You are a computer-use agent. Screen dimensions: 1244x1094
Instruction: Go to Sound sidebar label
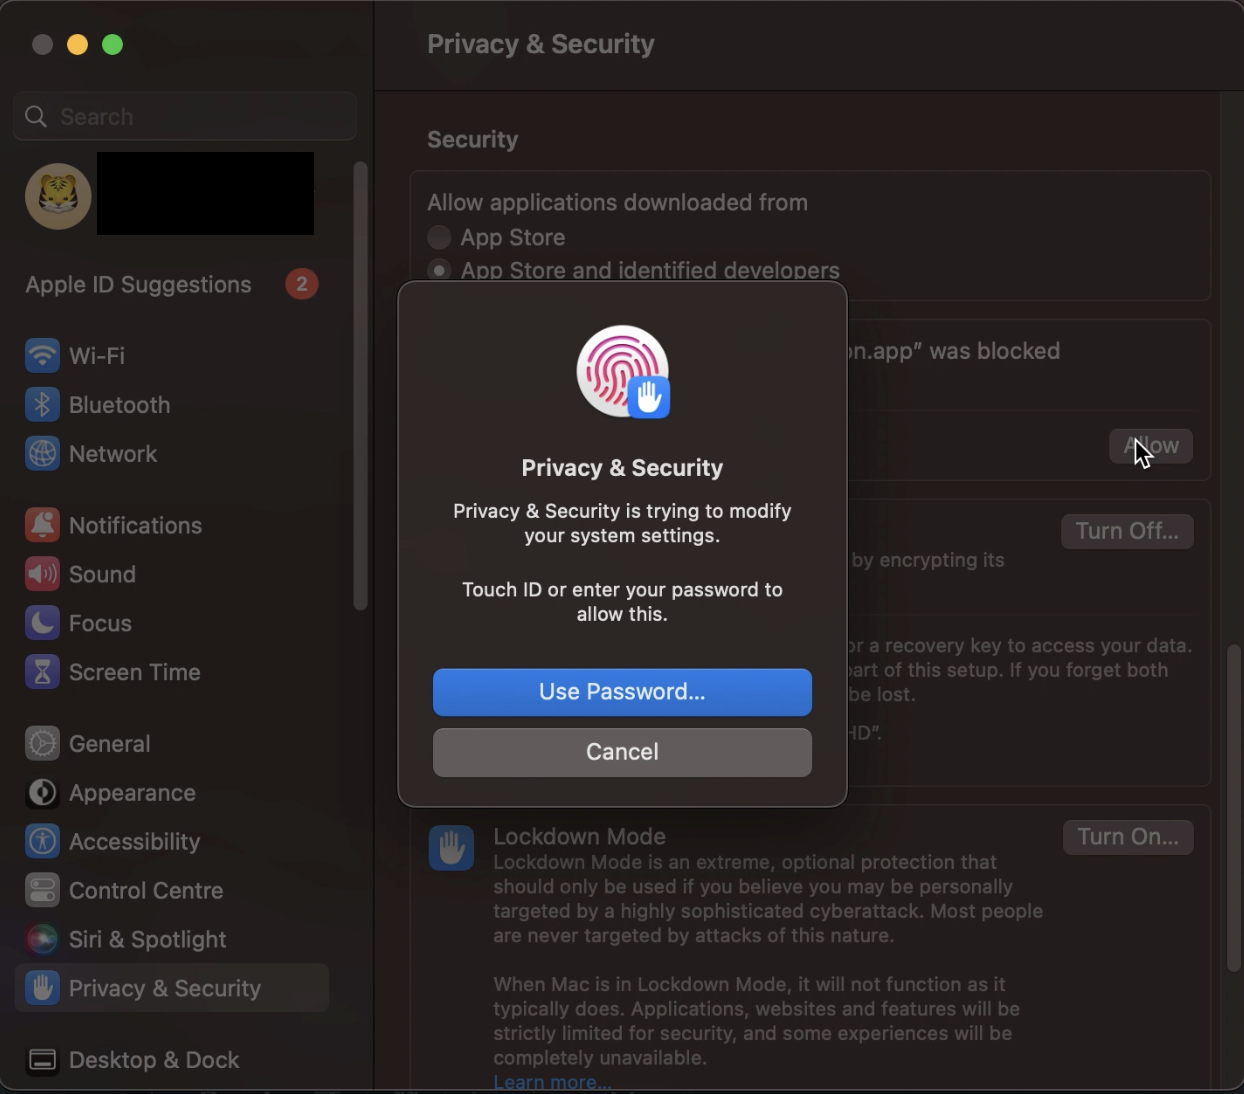pos(102,574)
